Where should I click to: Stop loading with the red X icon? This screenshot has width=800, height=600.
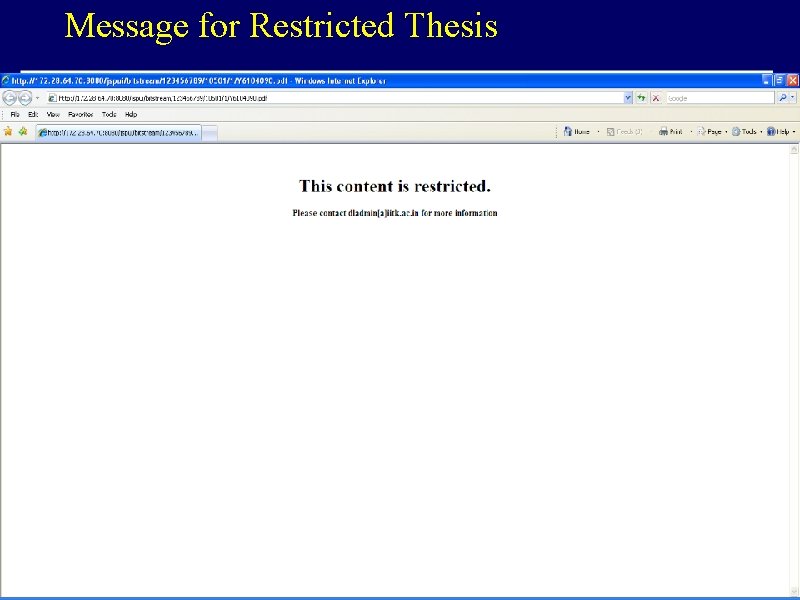[656, 98]
